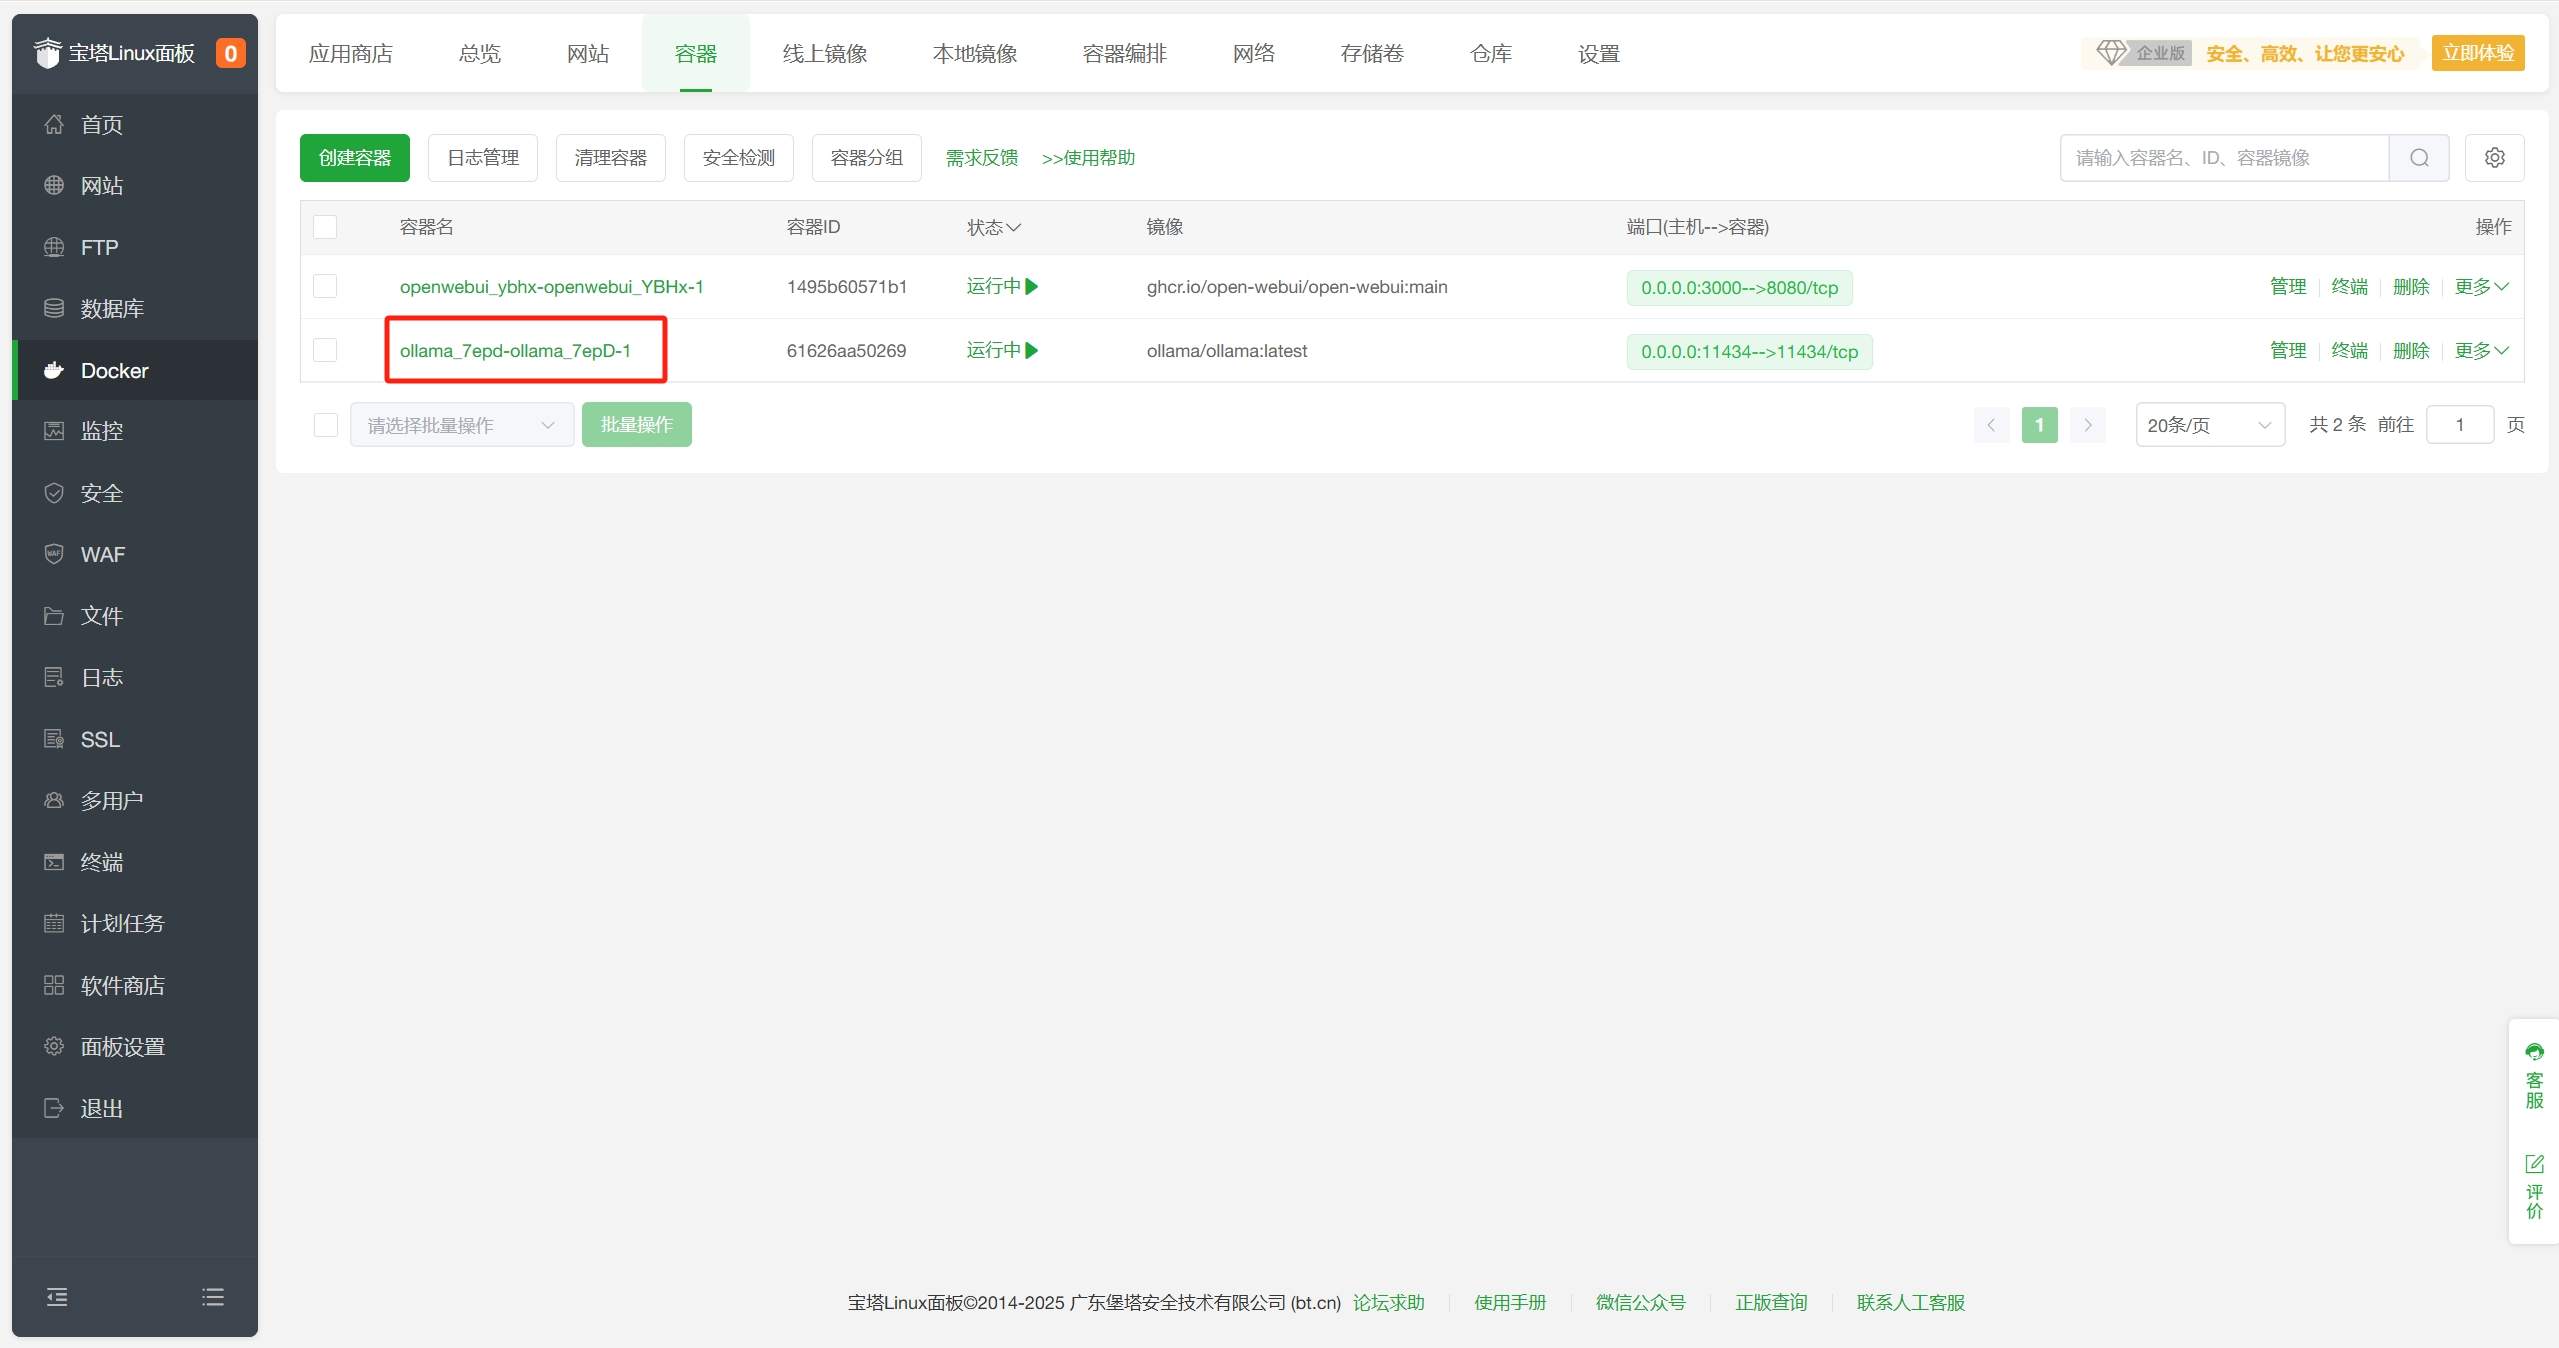Click 删除 for openwebui container

2411,287
